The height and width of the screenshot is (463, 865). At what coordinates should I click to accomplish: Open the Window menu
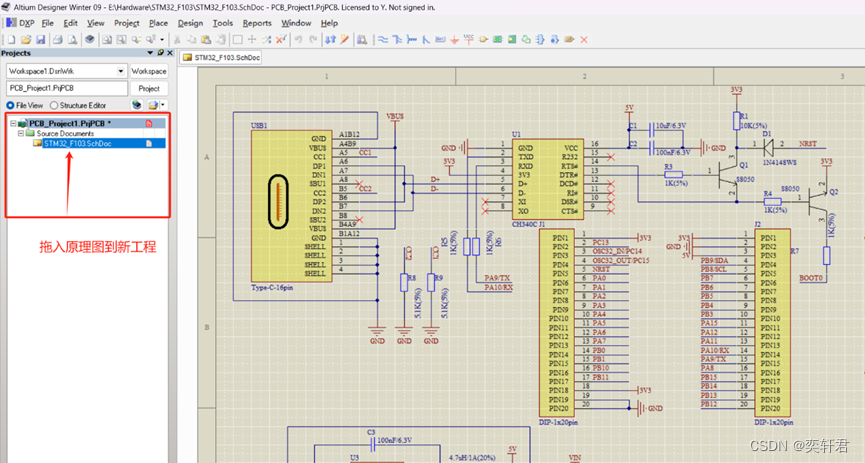tap(296, 23)
